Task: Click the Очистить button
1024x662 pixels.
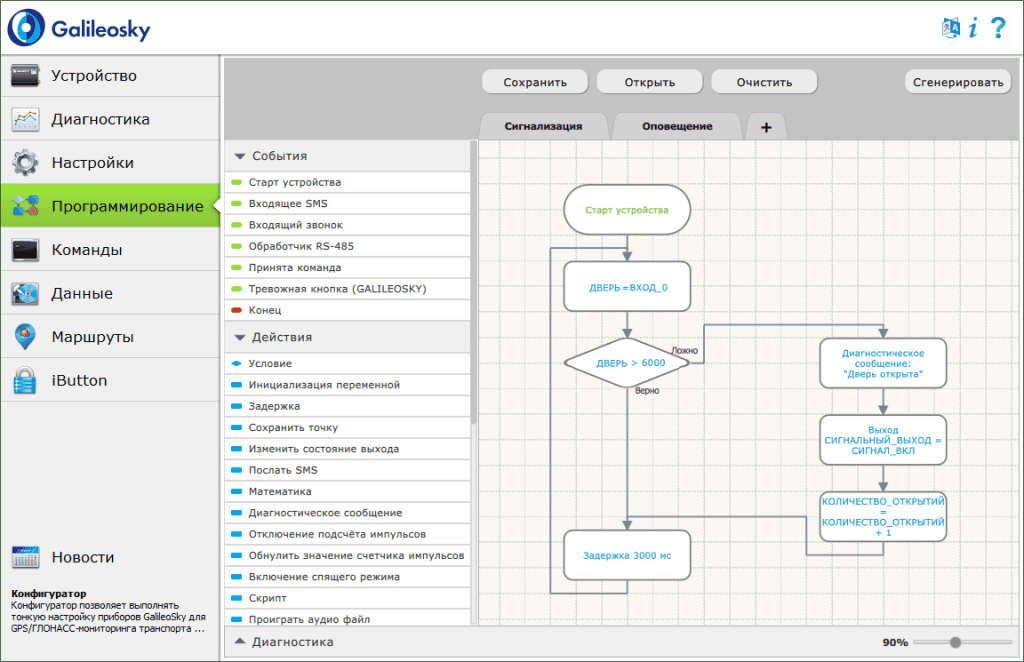Action: coord(764,82)
